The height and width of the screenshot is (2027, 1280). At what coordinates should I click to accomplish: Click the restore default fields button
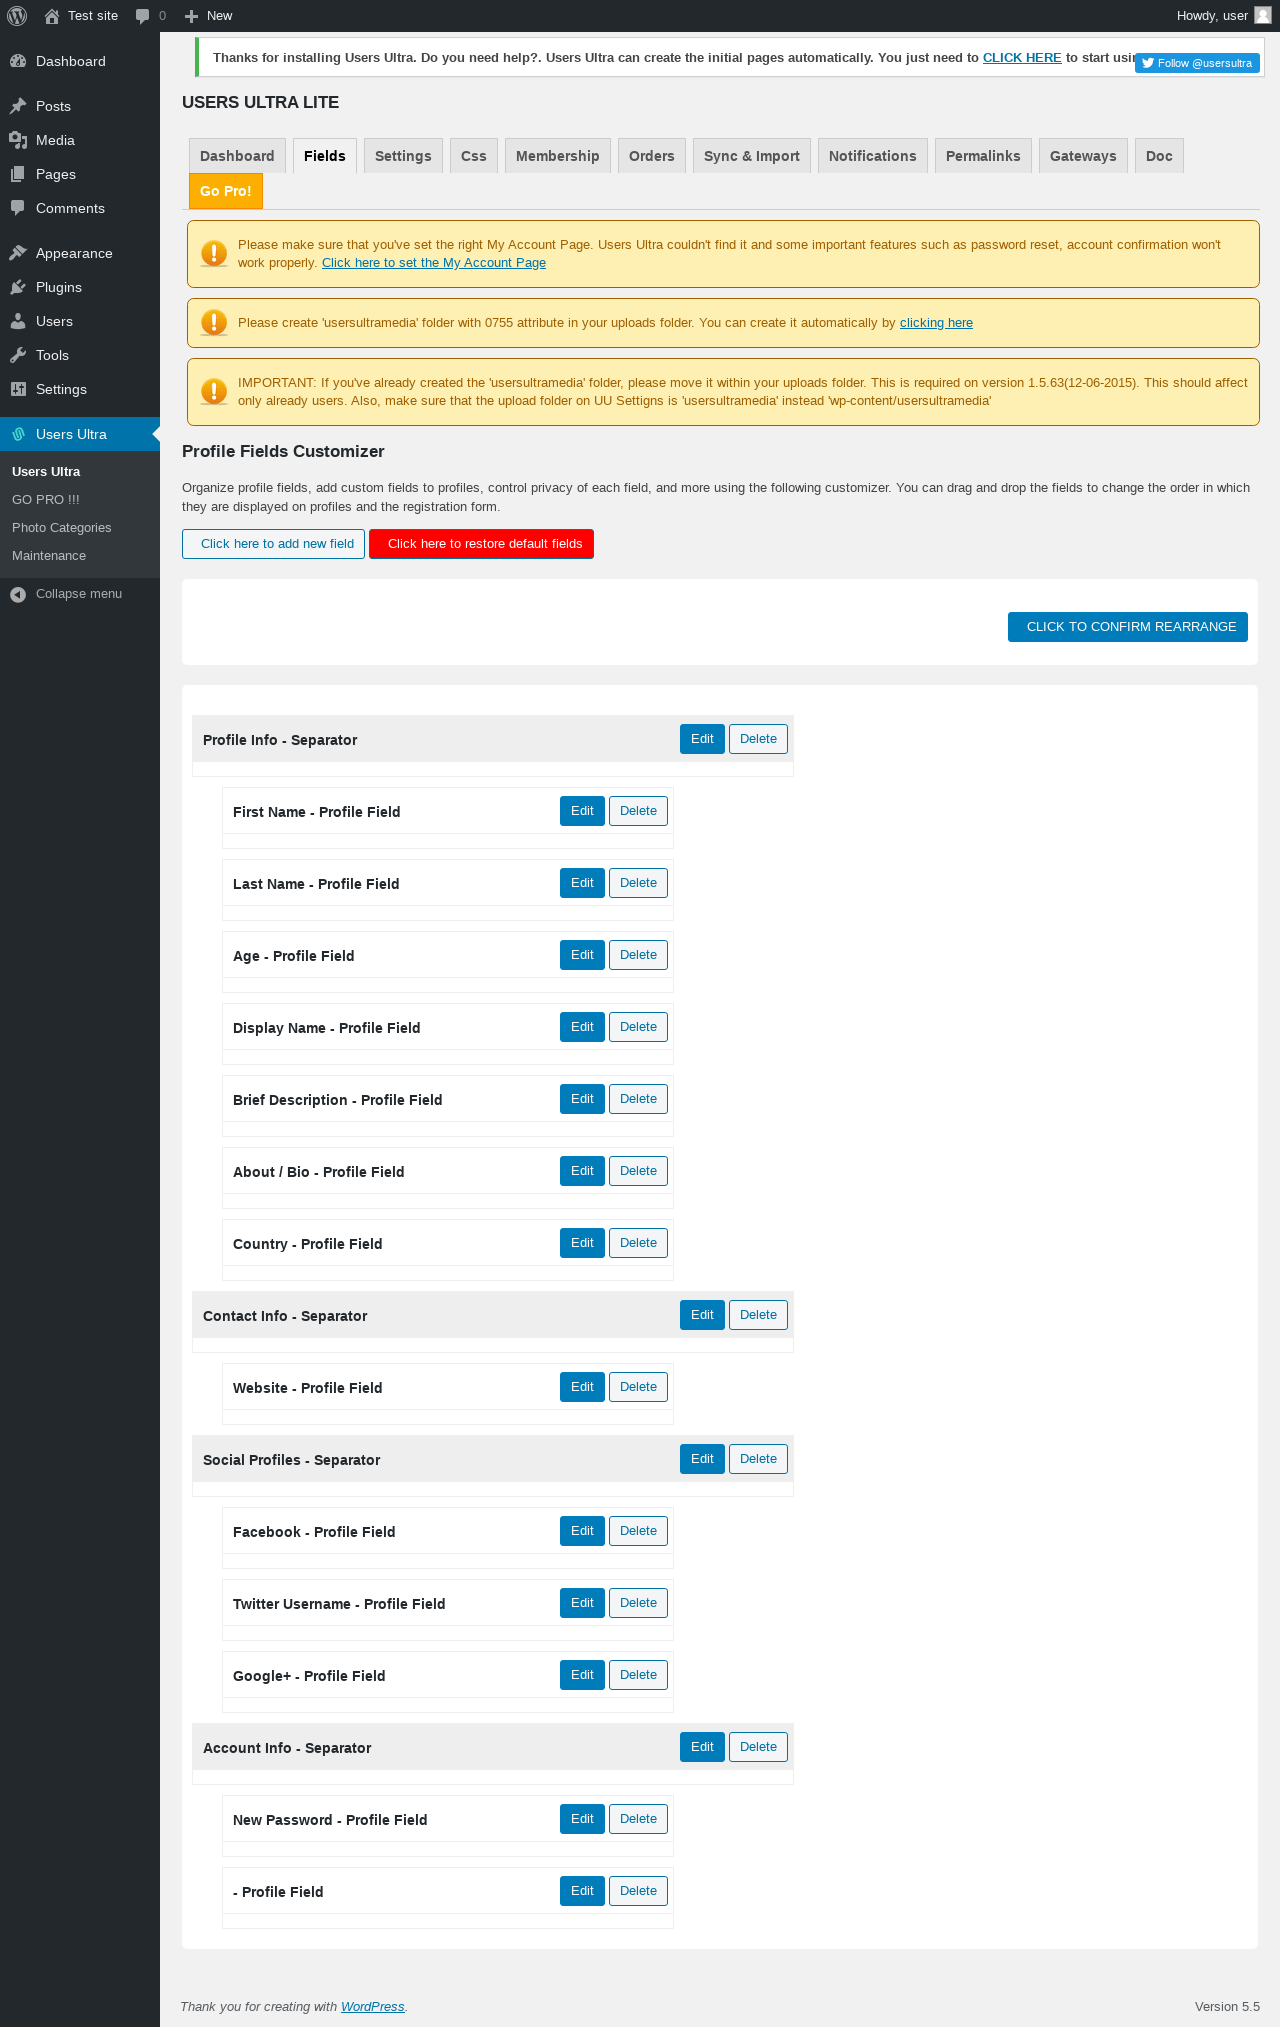click(481, 544)
